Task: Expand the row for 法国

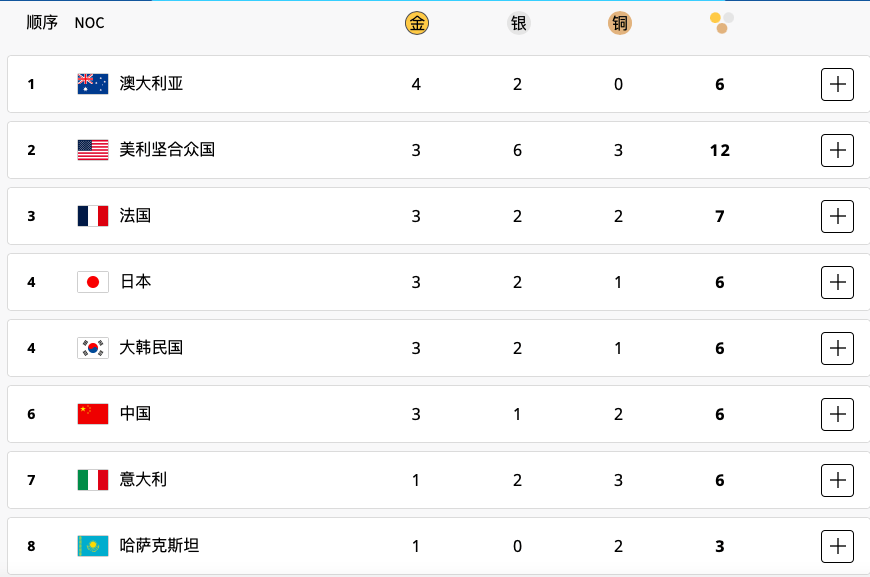Action: click(837, 216)
